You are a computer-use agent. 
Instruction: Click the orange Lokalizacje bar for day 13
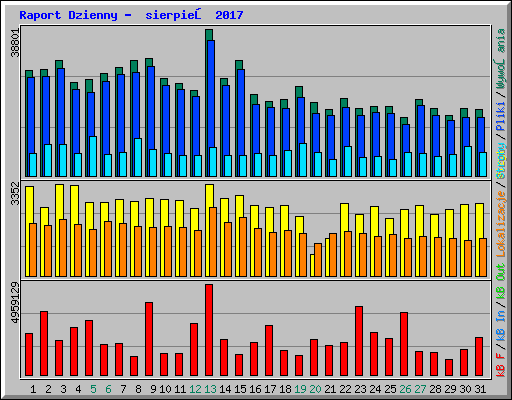click(x=213, y=242)
